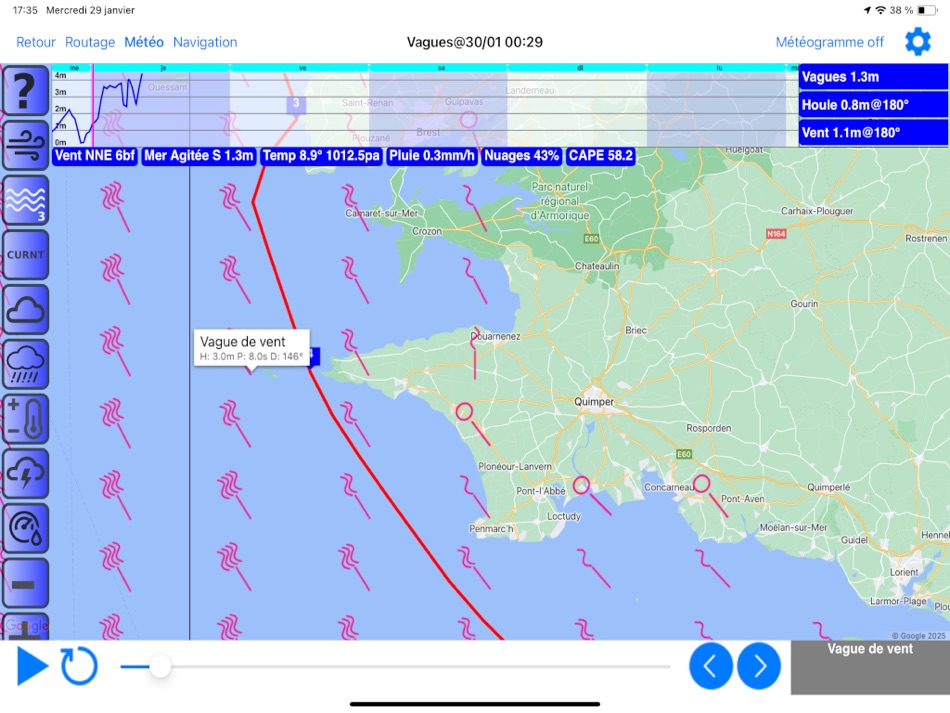
Task: Tap Crozon on the map
Action: (427, 231)
